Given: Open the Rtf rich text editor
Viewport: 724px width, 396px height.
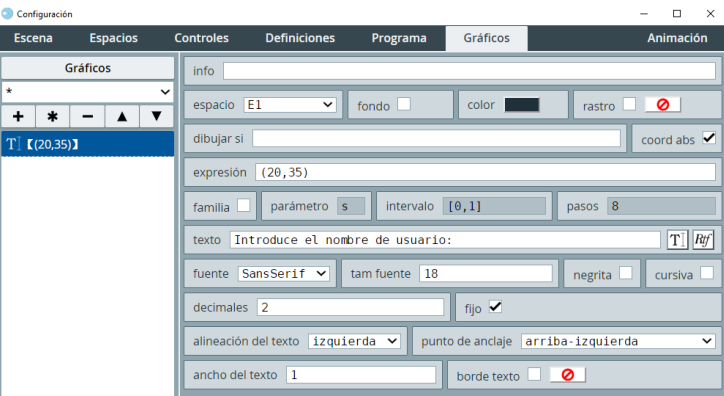Looking at the screenshot, I should (703, 240).
